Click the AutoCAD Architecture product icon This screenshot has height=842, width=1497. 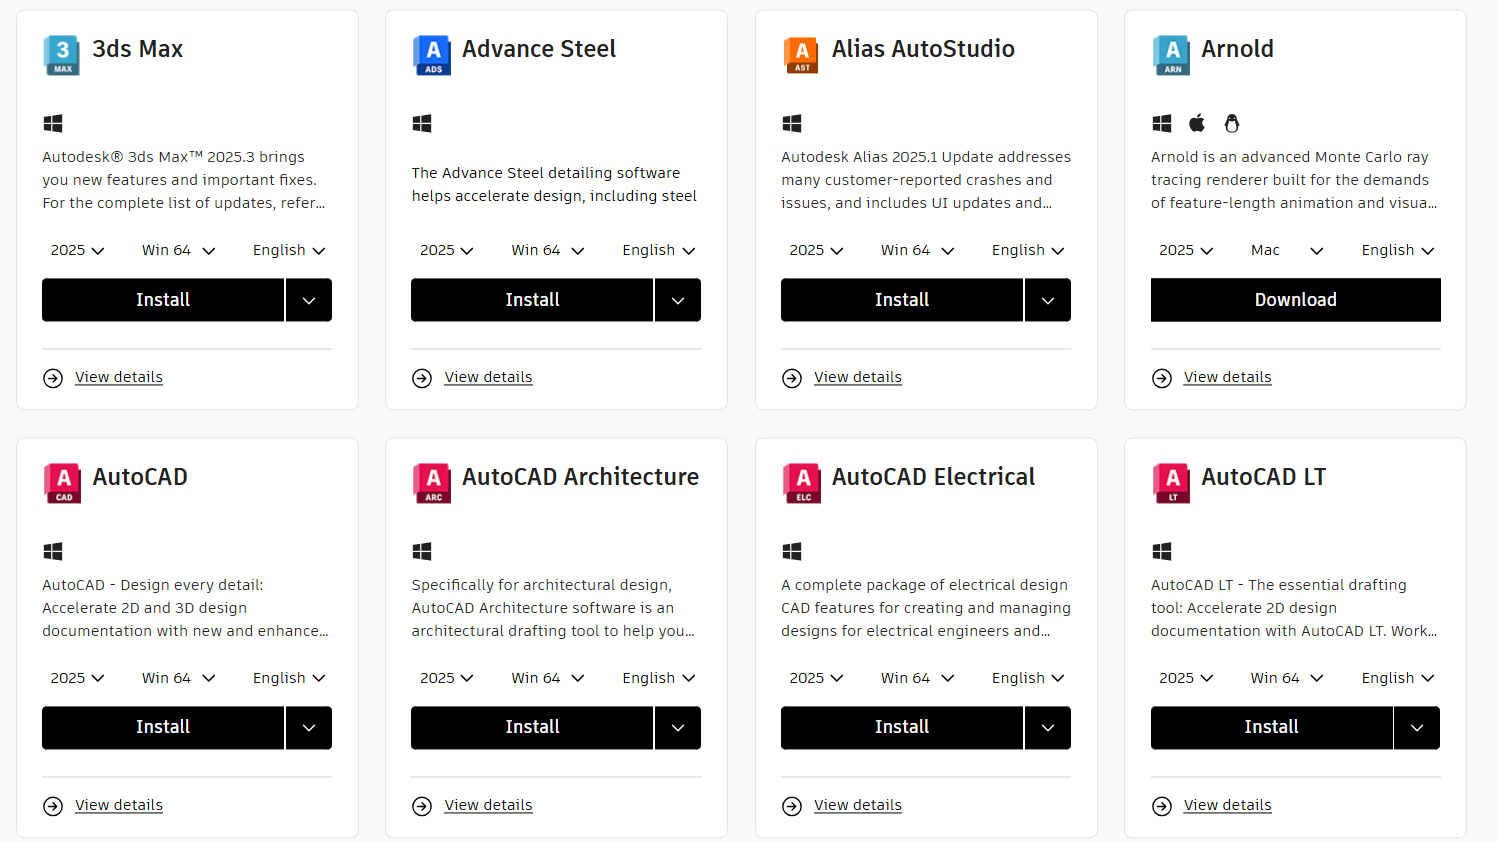coord(432,483)
